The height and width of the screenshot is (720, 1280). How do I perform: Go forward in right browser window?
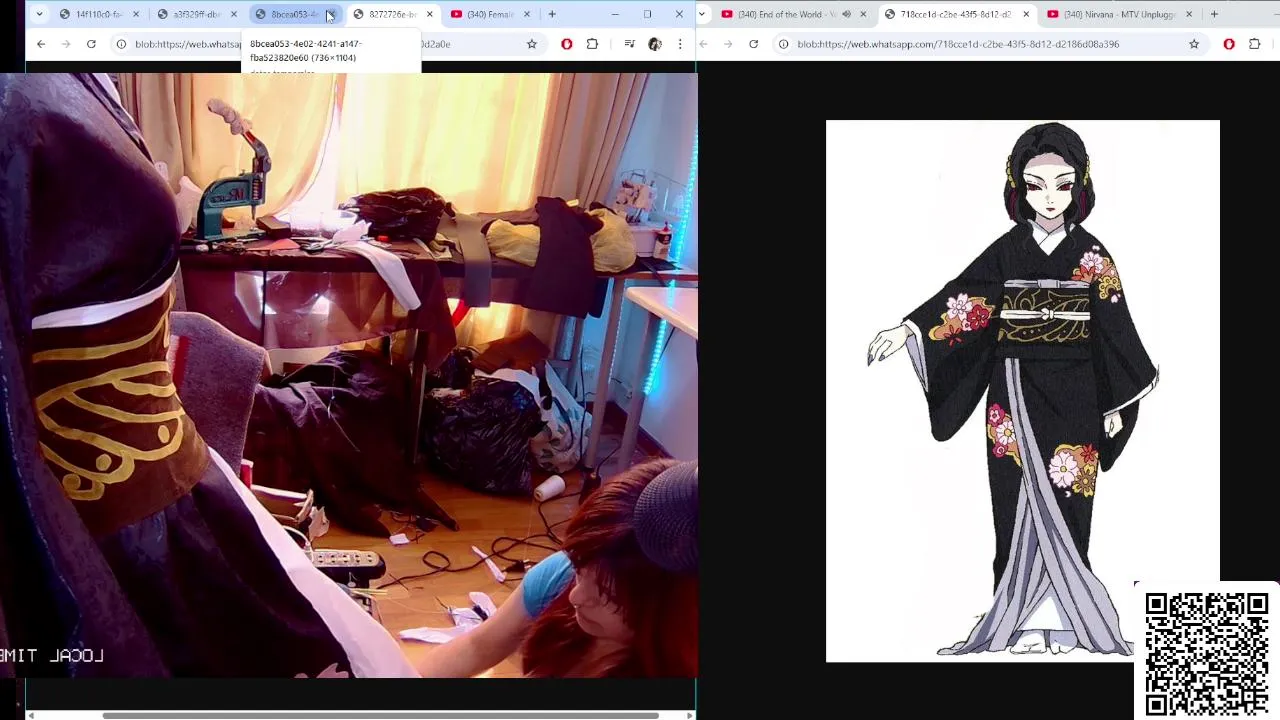pos(728,44)
